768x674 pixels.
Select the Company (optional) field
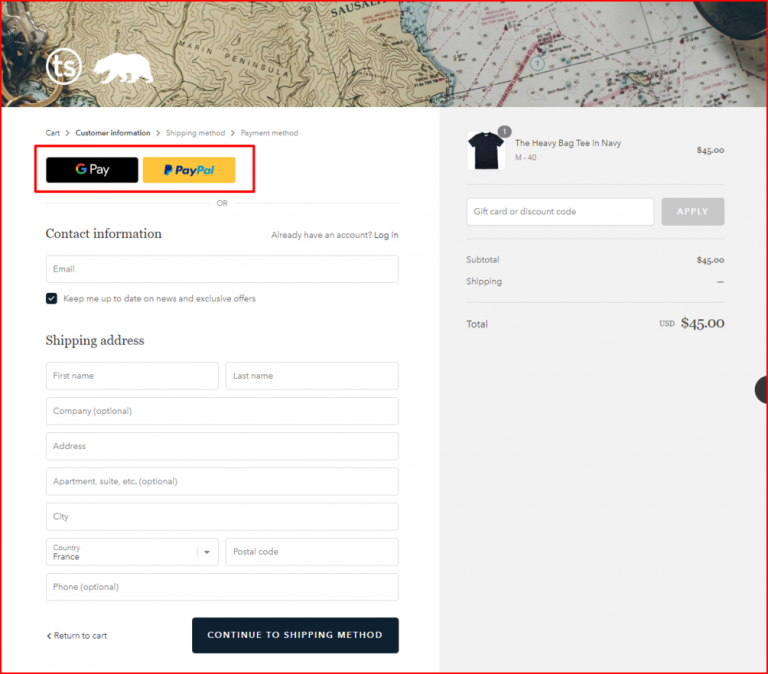tap(222, 411)
